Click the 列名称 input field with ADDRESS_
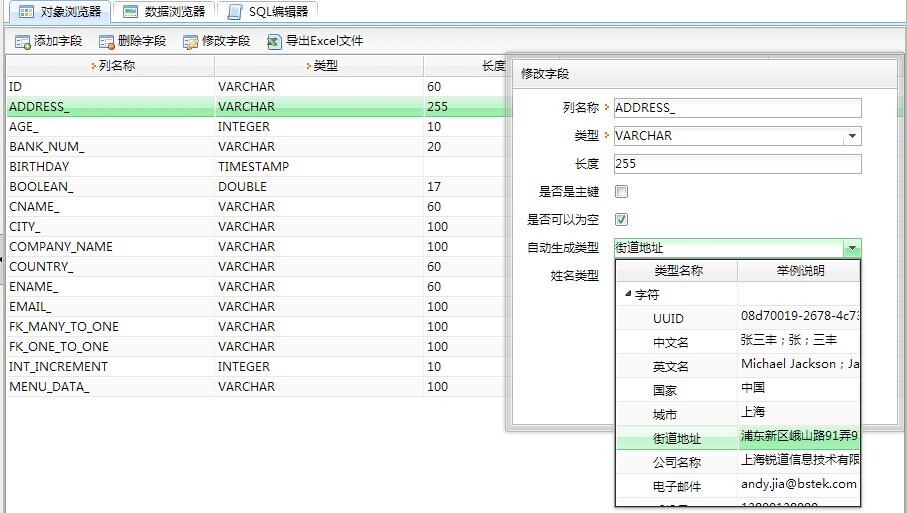 tap(737, 108)
